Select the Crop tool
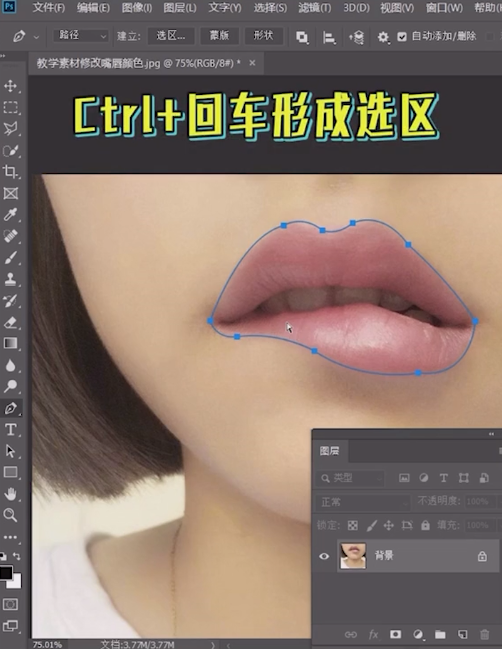The height and width of the screenshot is (649, 502). (10, 171)
